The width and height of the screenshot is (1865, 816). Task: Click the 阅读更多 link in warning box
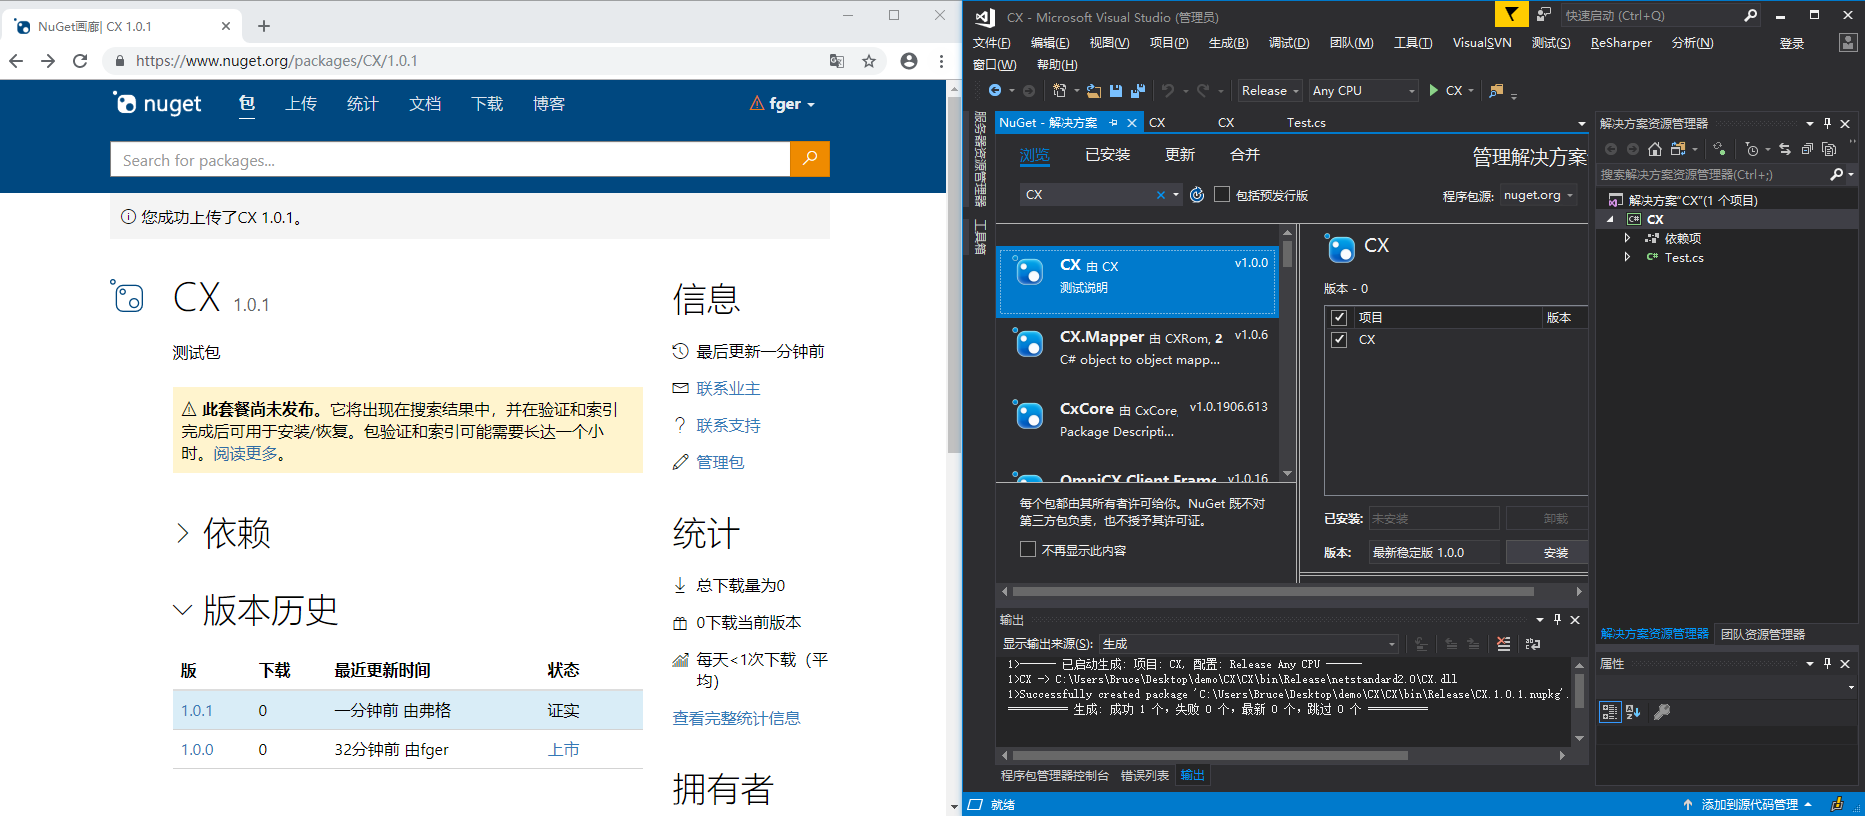[x=245, y=454]
